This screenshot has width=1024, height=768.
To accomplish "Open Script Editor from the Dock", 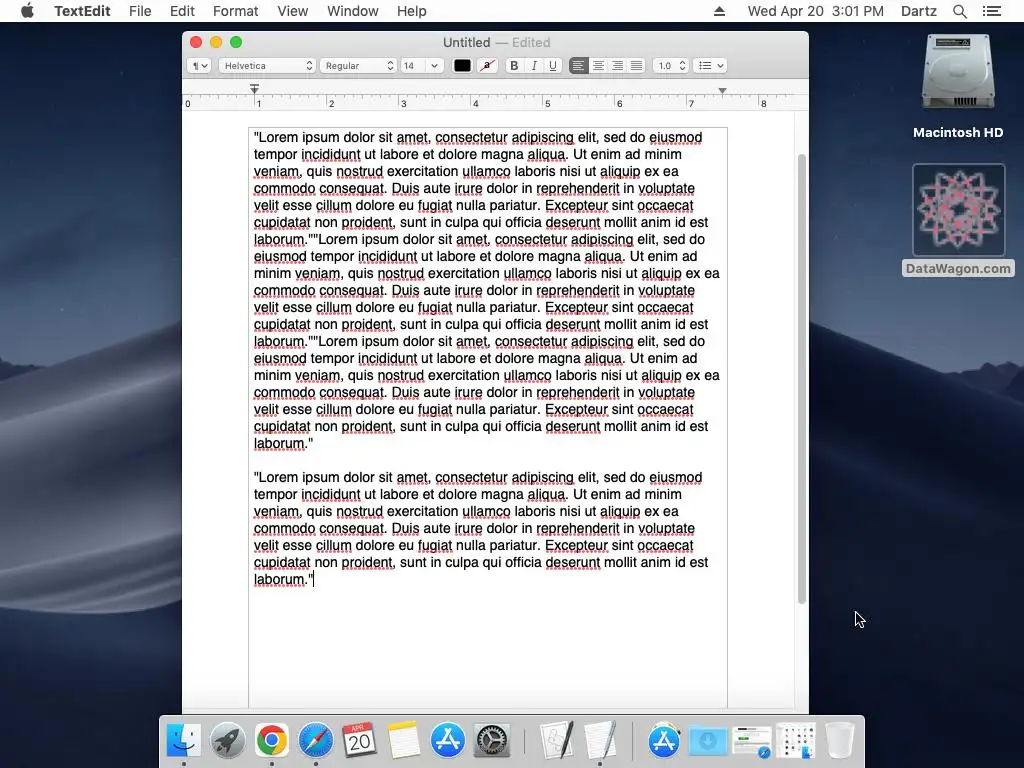I will [x=556, y=741].
